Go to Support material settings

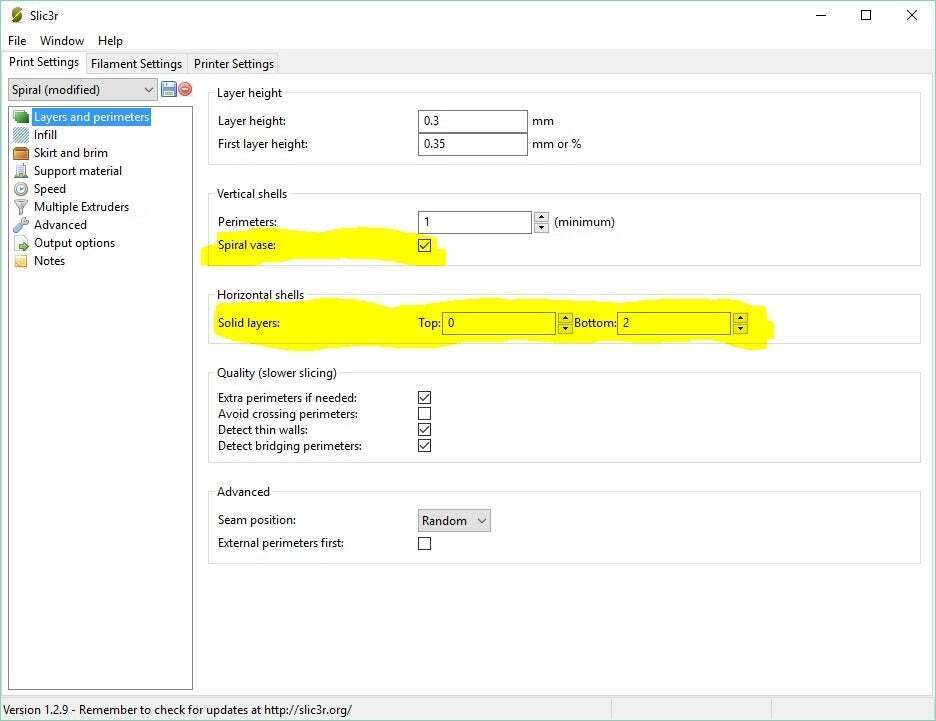pos(78,171)
